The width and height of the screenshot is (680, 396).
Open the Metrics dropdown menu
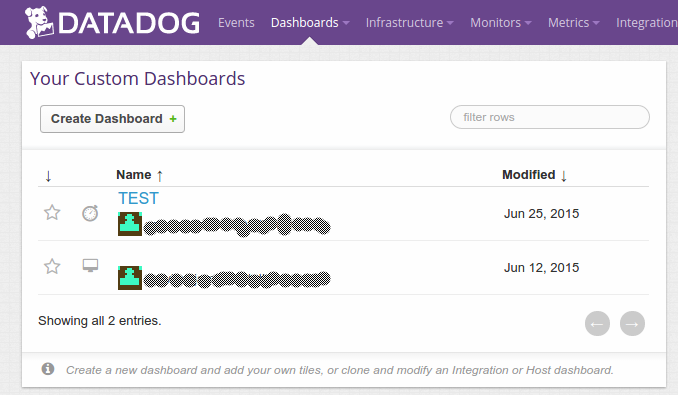[x=573, y=23]
